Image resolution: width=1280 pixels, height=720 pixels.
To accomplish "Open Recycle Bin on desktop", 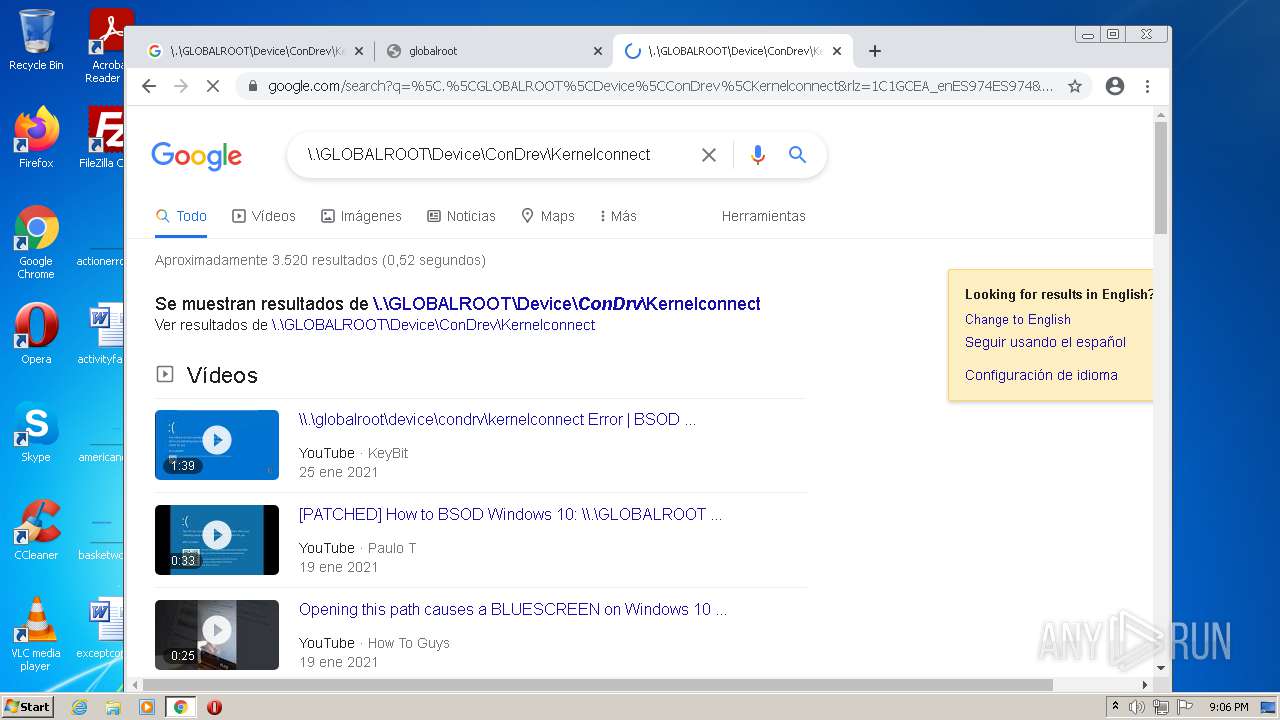I will pyautogui.click(x=36, y=40).
